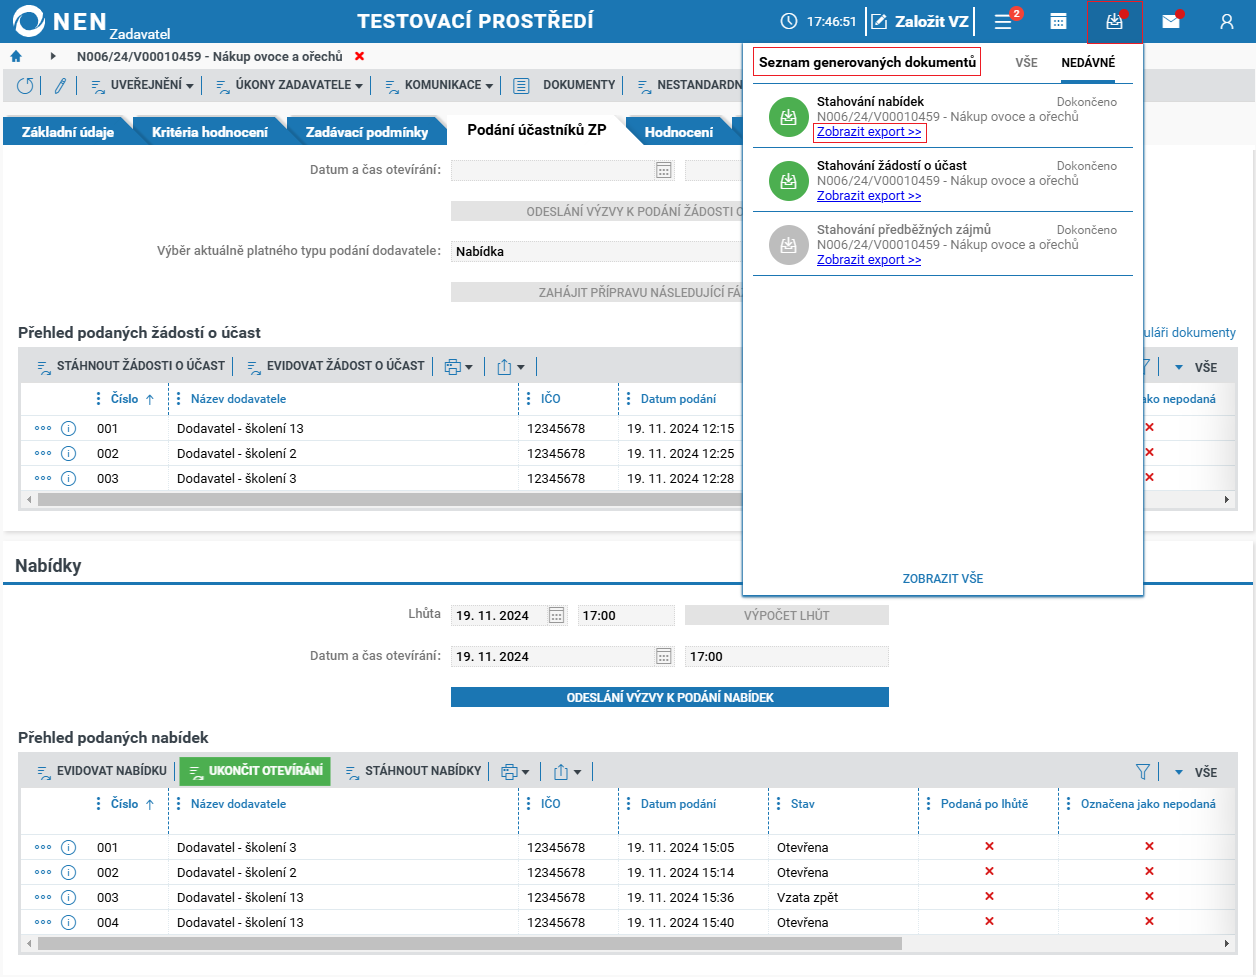1256x977 pixels.
Task: Open three-dots menu for žádost 001
Action: tap(43, 428)
